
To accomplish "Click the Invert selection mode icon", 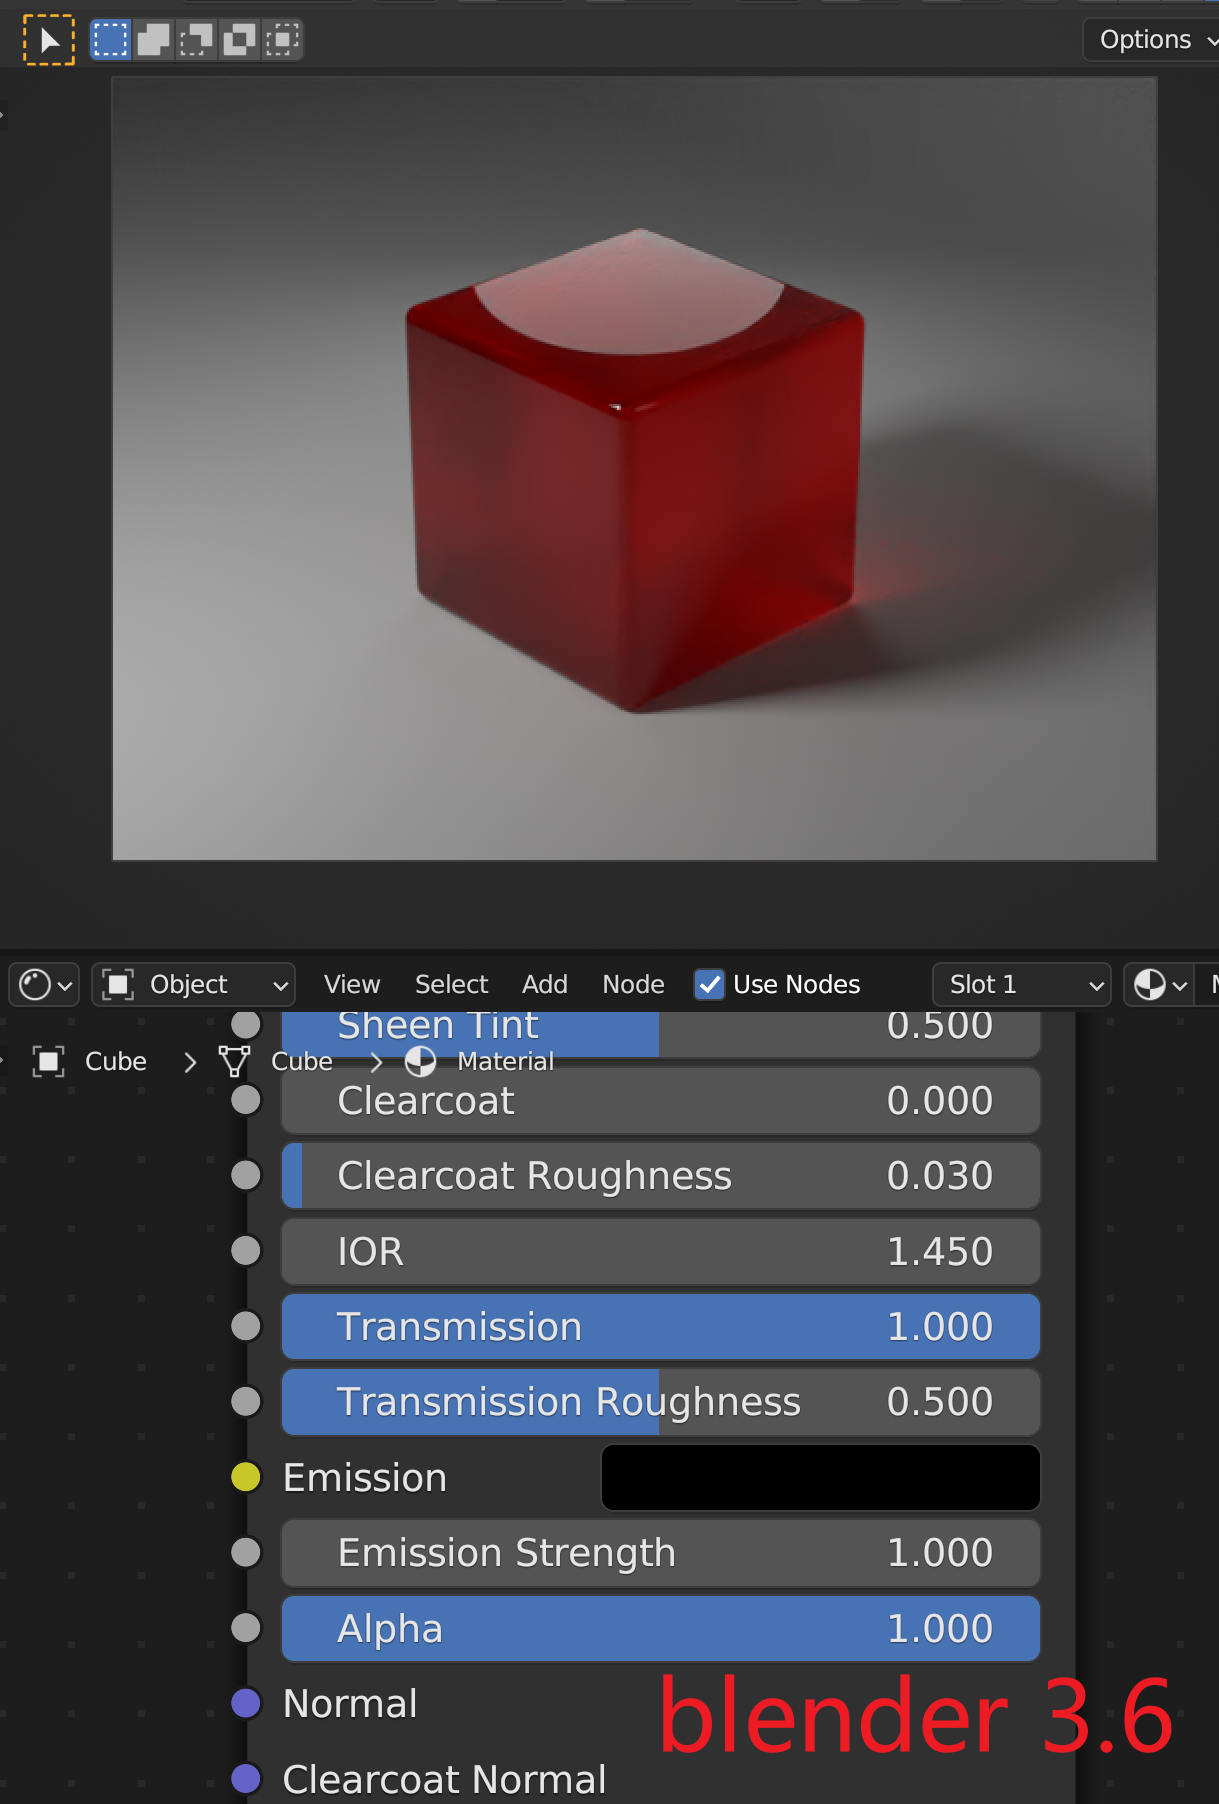I will (239, 40).
